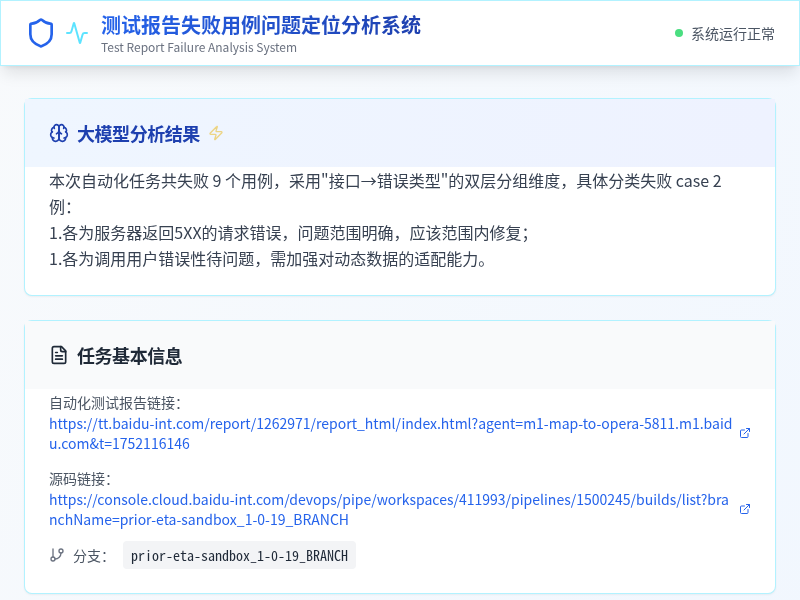Click the shield logo icon in header
The width and height of the screenshot is (800, 600).
[x=41, y=33]
